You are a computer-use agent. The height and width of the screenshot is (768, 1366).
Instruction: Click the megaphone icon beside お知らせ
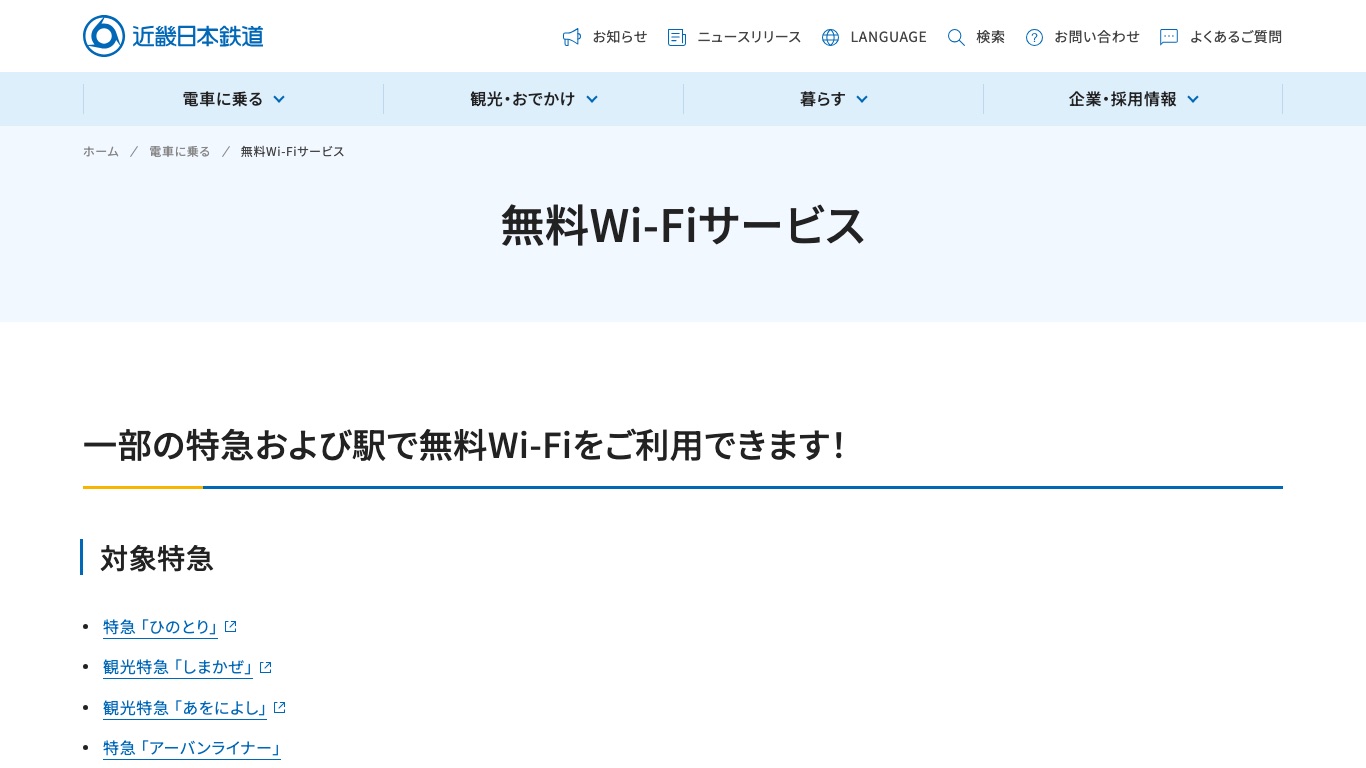(572, 37)
